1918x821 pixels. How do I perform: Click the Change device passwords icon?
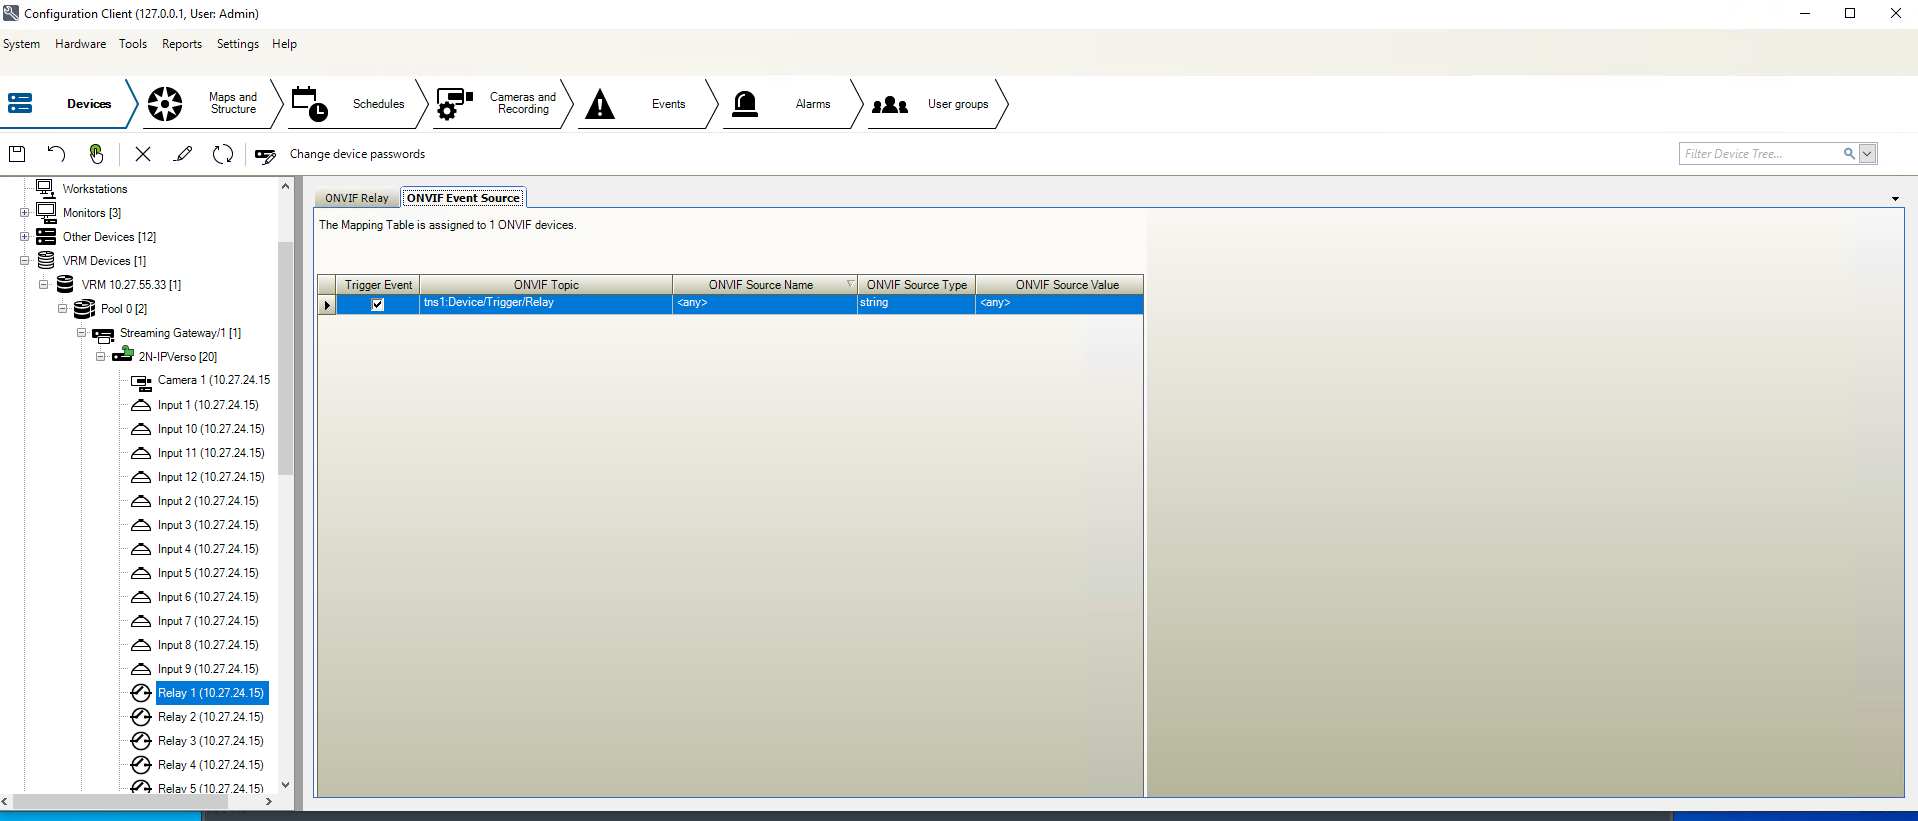pyautogui.click(x=265, y=155)
